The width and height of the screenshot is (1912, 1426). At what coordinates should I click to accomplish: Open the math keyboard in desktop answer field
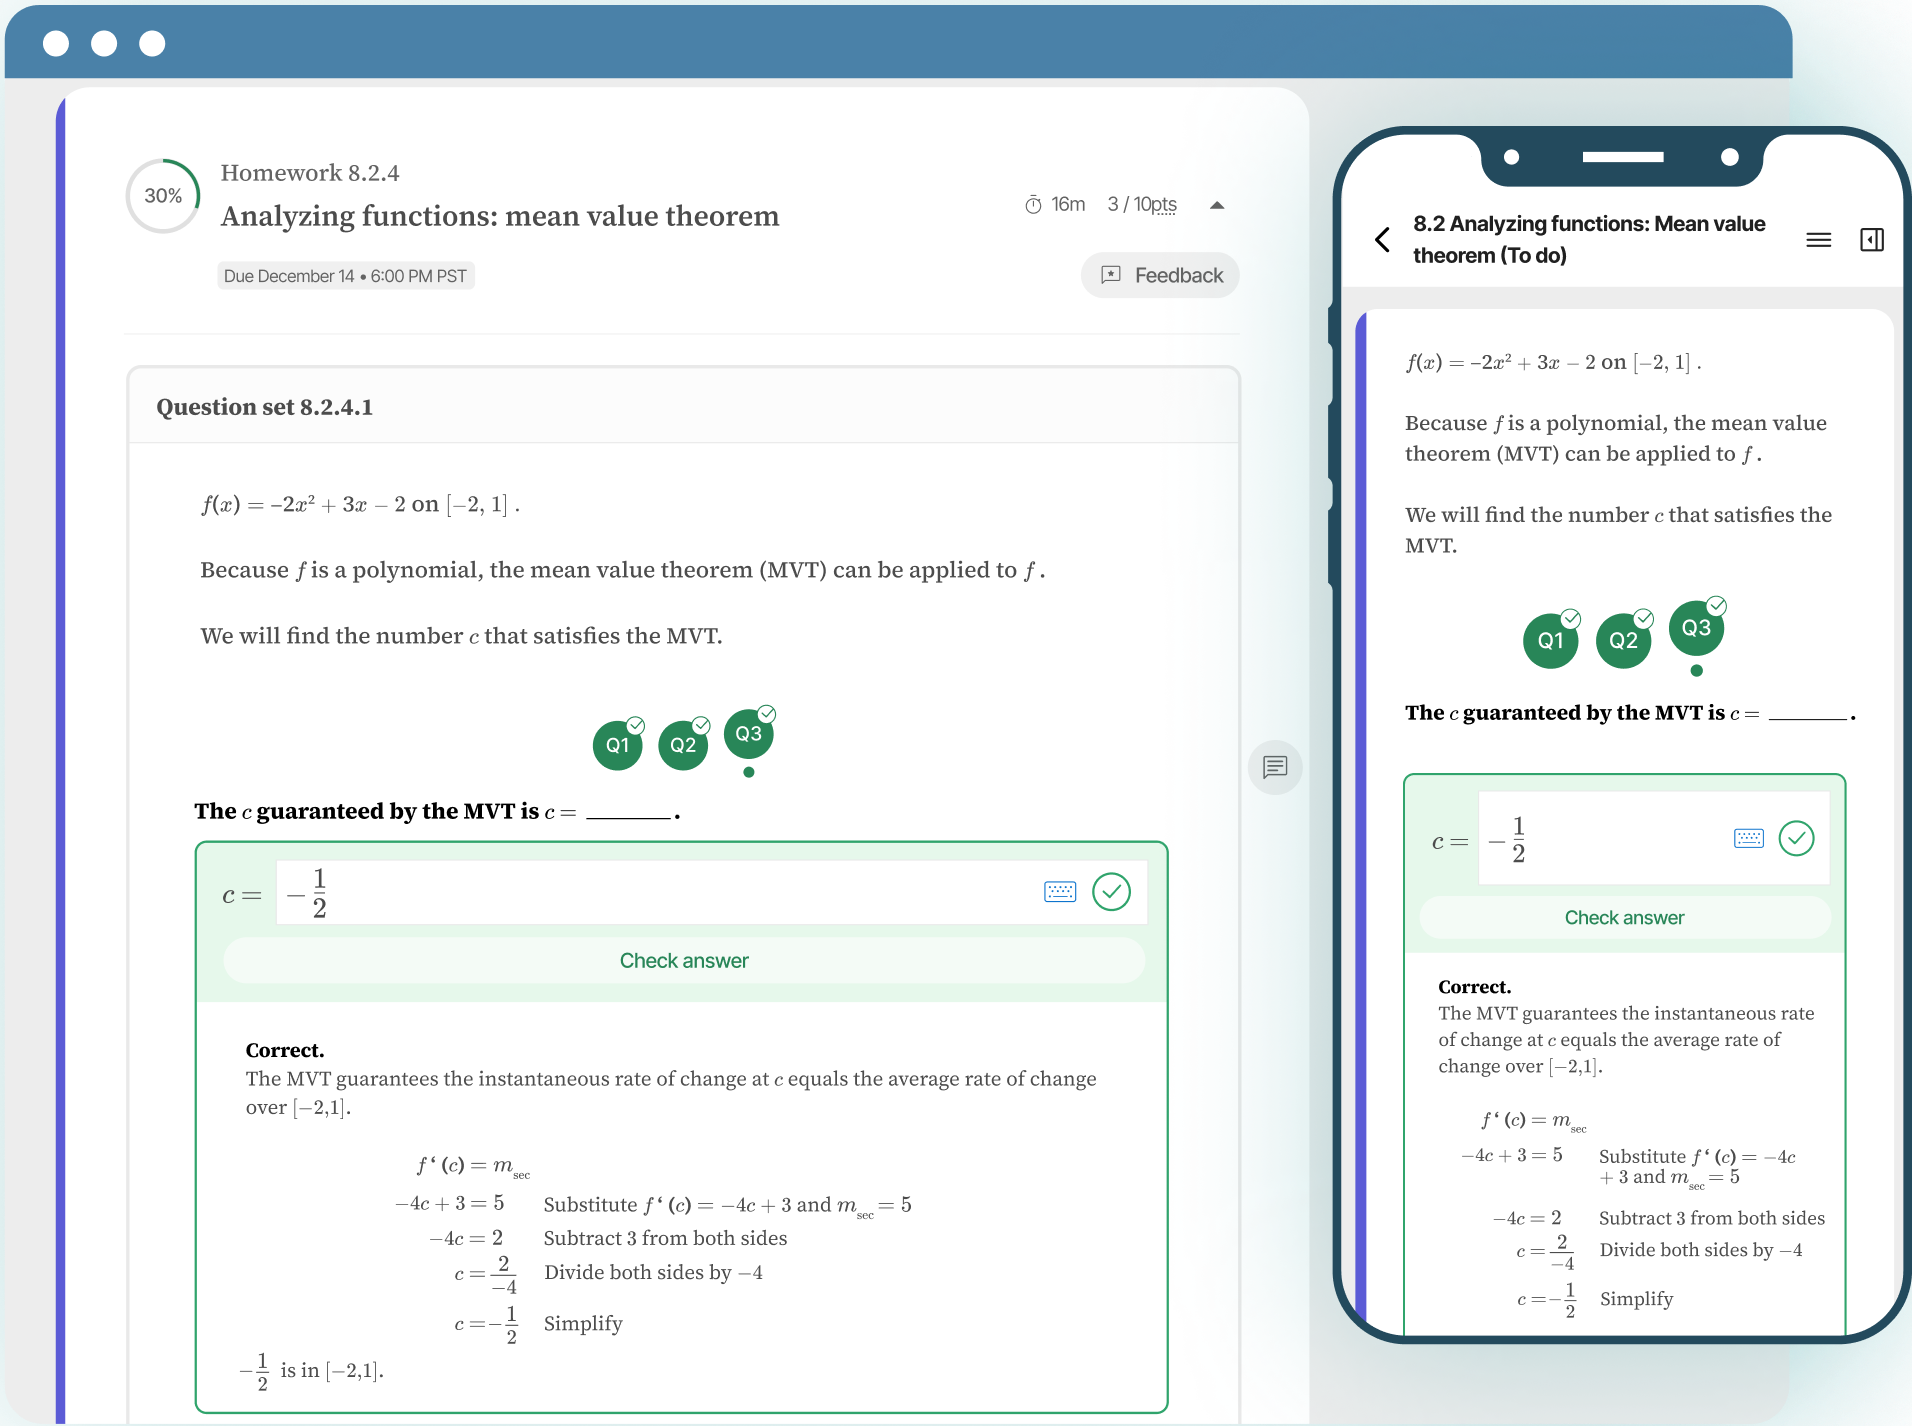1059,892
